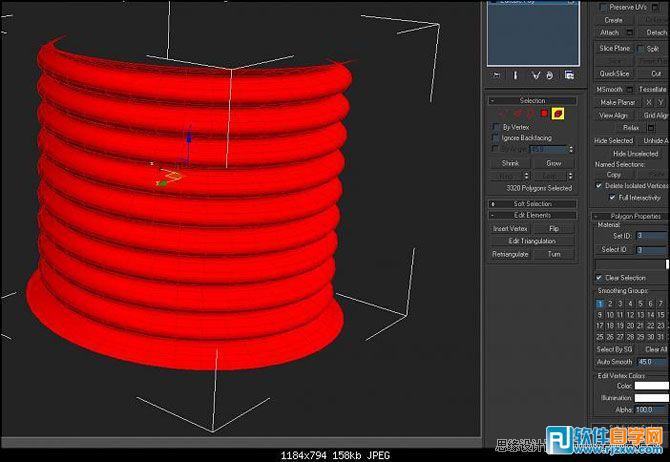Click Select ID value field
Viewport: 670px width, 462px height.
tap(652, 250)
